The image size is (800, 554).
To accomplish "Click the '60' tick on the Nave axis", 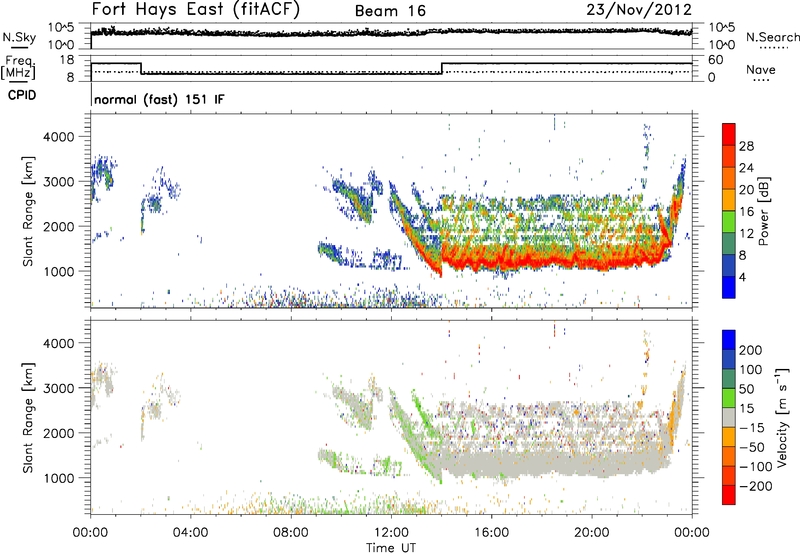I will [715, 60].
